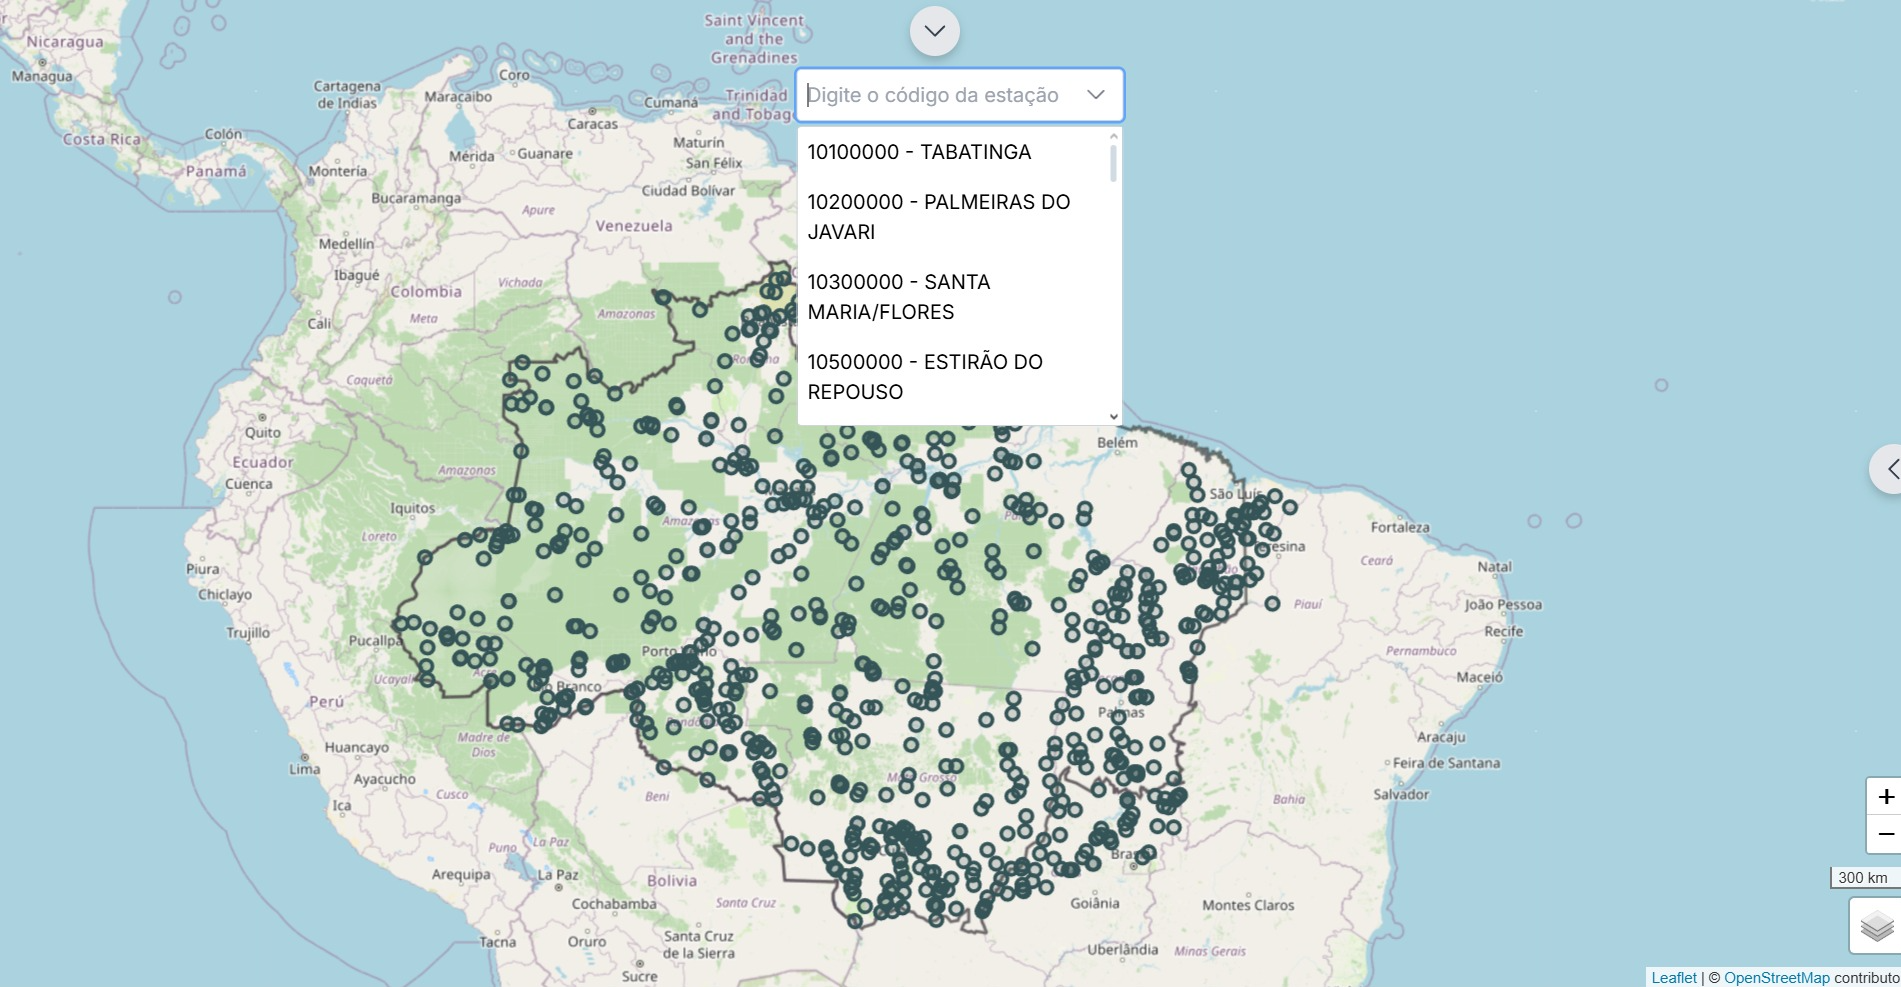This screenshot has height=987, width=1901.
Task: Click leftmost ocean marker north of Fortaleza
Action: click(1534, 521)
